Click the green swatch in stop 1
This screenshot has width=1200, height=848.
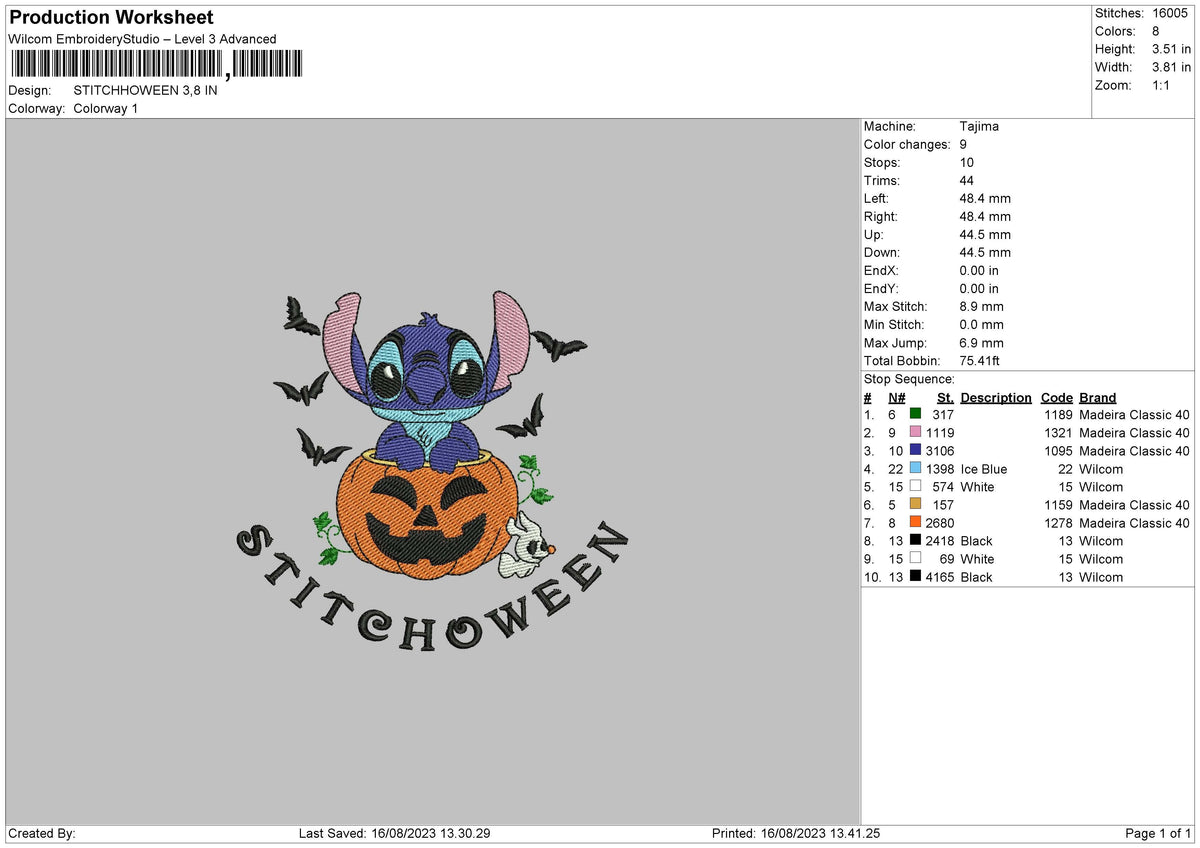click(x=915, y=414)
